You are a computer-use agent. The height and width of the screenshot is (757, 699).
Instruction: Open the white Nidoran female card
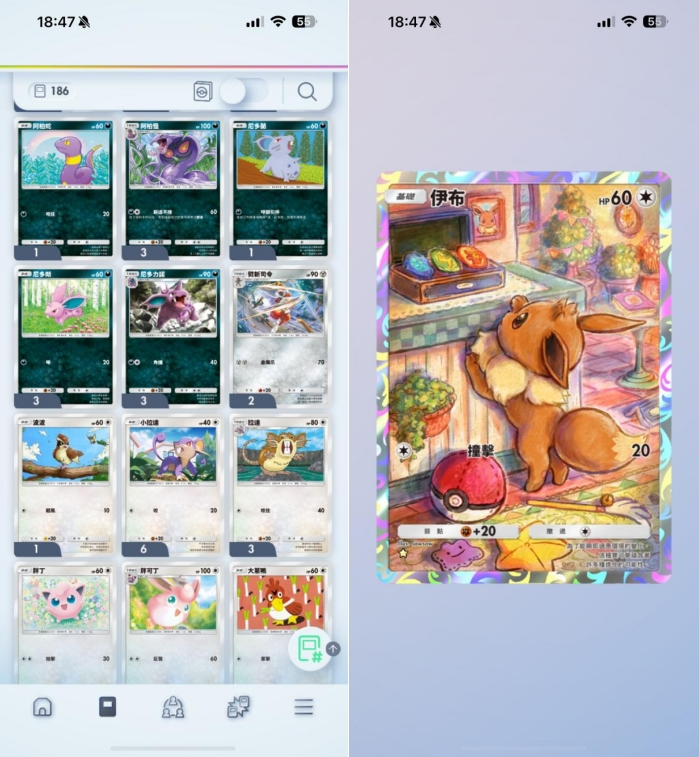click(280, 189)
